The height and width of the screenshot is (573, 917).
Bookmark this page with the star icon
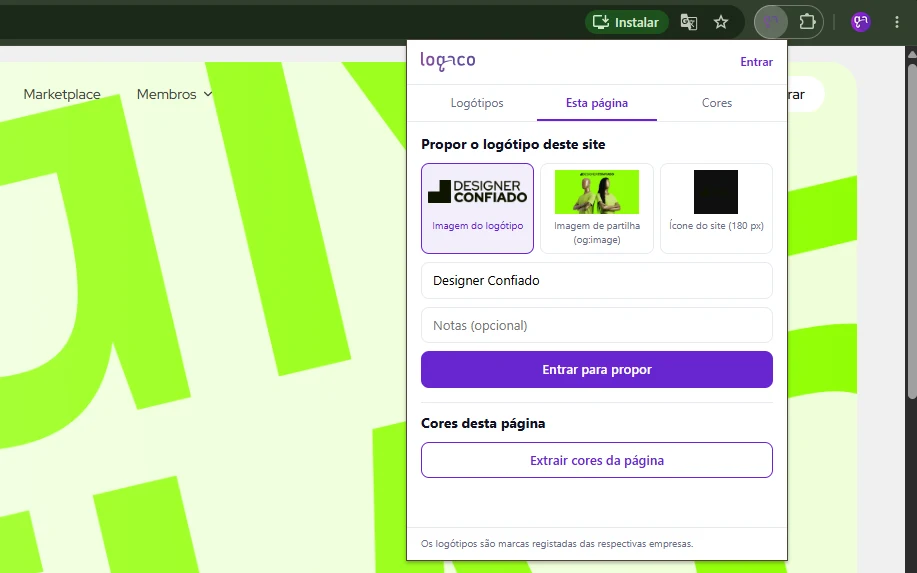[x=721, y=22]
